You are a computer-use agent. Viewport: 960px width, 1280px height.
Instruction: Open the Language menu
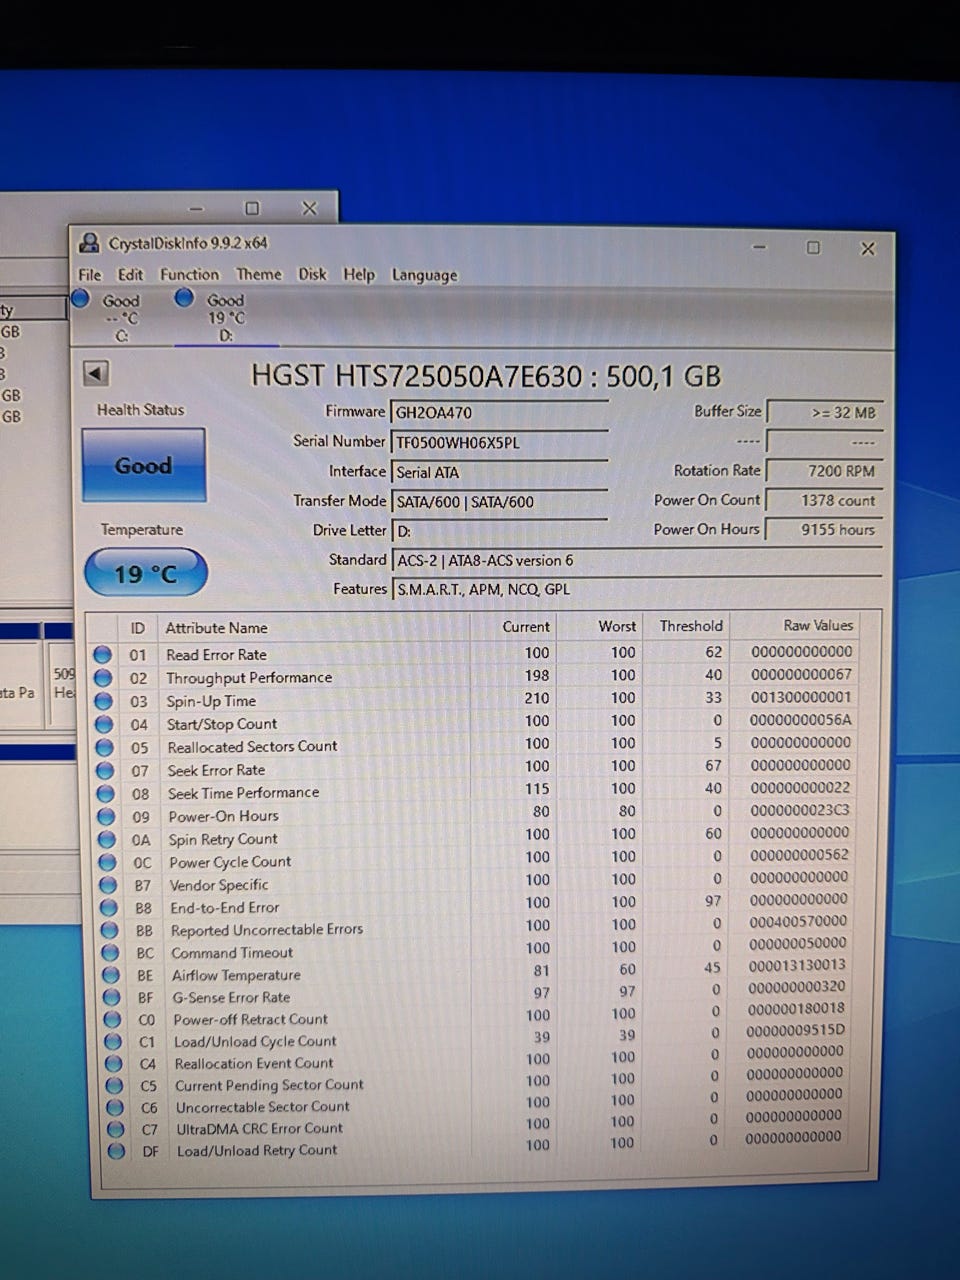pos(424,275)
